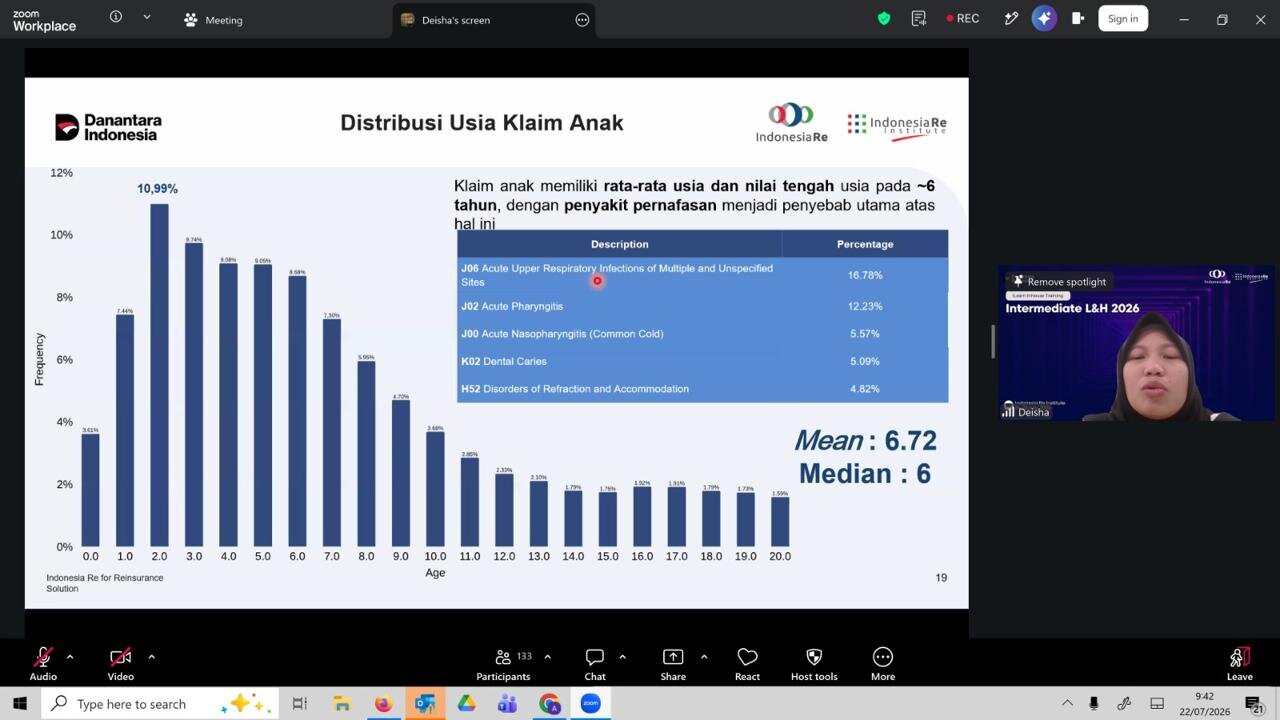Image resolution: width=1280 pixels, height=720 pixels.
Task: Select the Zoom taskbar icon
Action: point(591,704)
